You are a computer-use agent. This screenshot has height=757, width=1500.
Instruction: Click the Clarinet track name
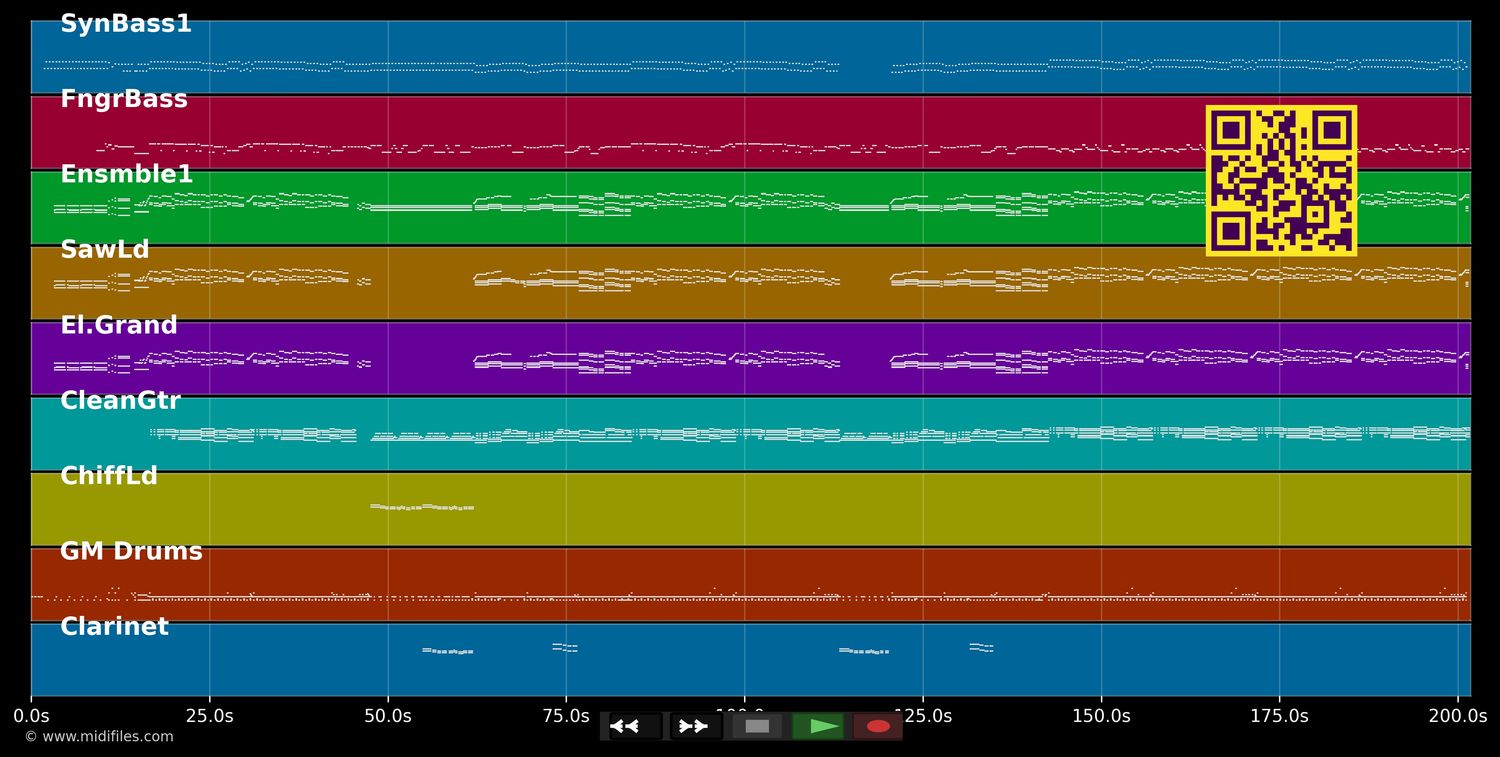click(115, 628)
